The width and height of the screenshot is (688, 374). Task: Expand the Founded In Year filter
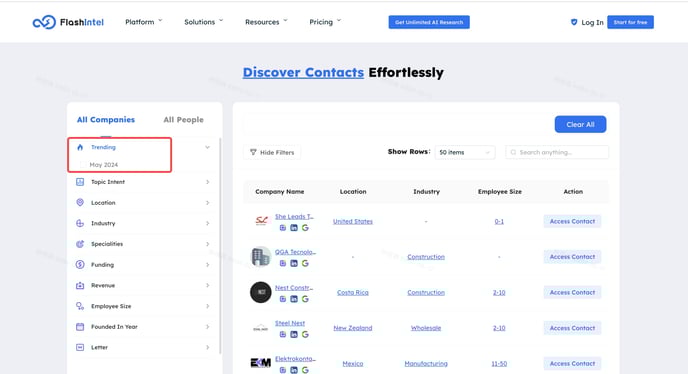coord(208,327)
